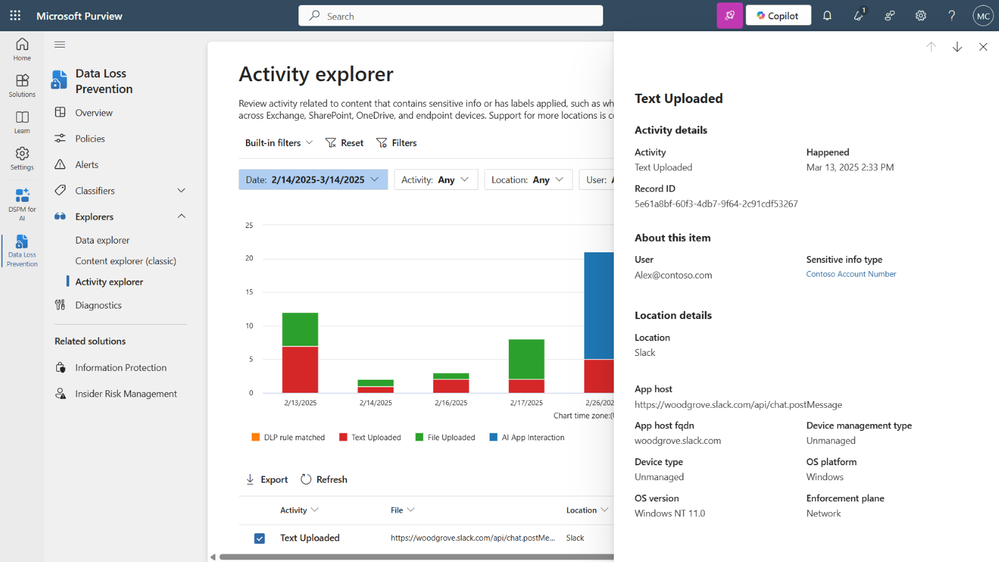Open the settings gear in top bar
Viewport: 999px width, 562px height.
coord(921,15)
